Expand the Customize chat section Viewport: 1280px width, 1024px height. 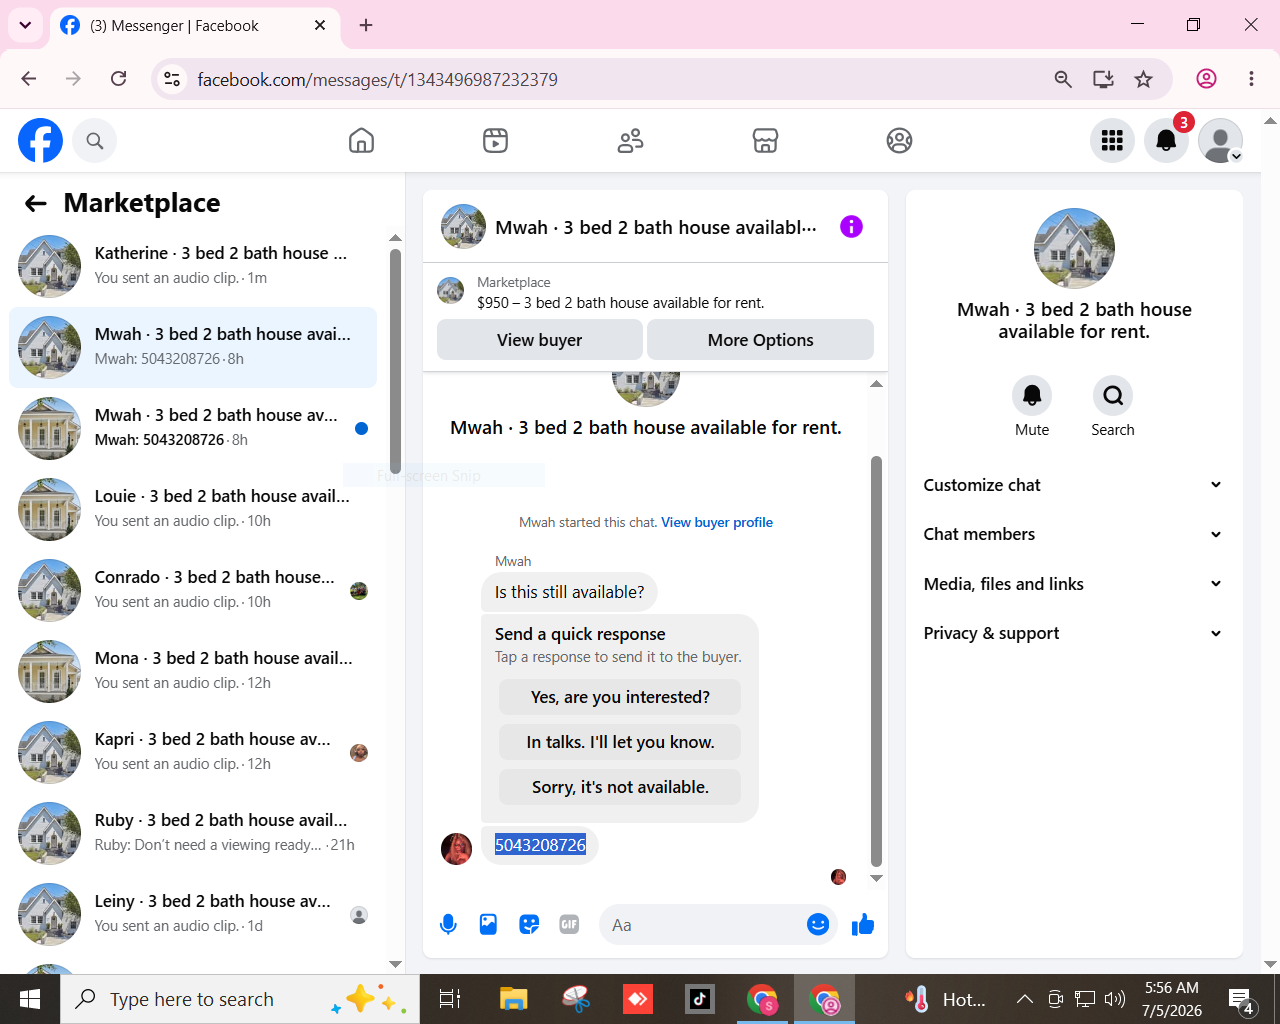point(1073,485)
